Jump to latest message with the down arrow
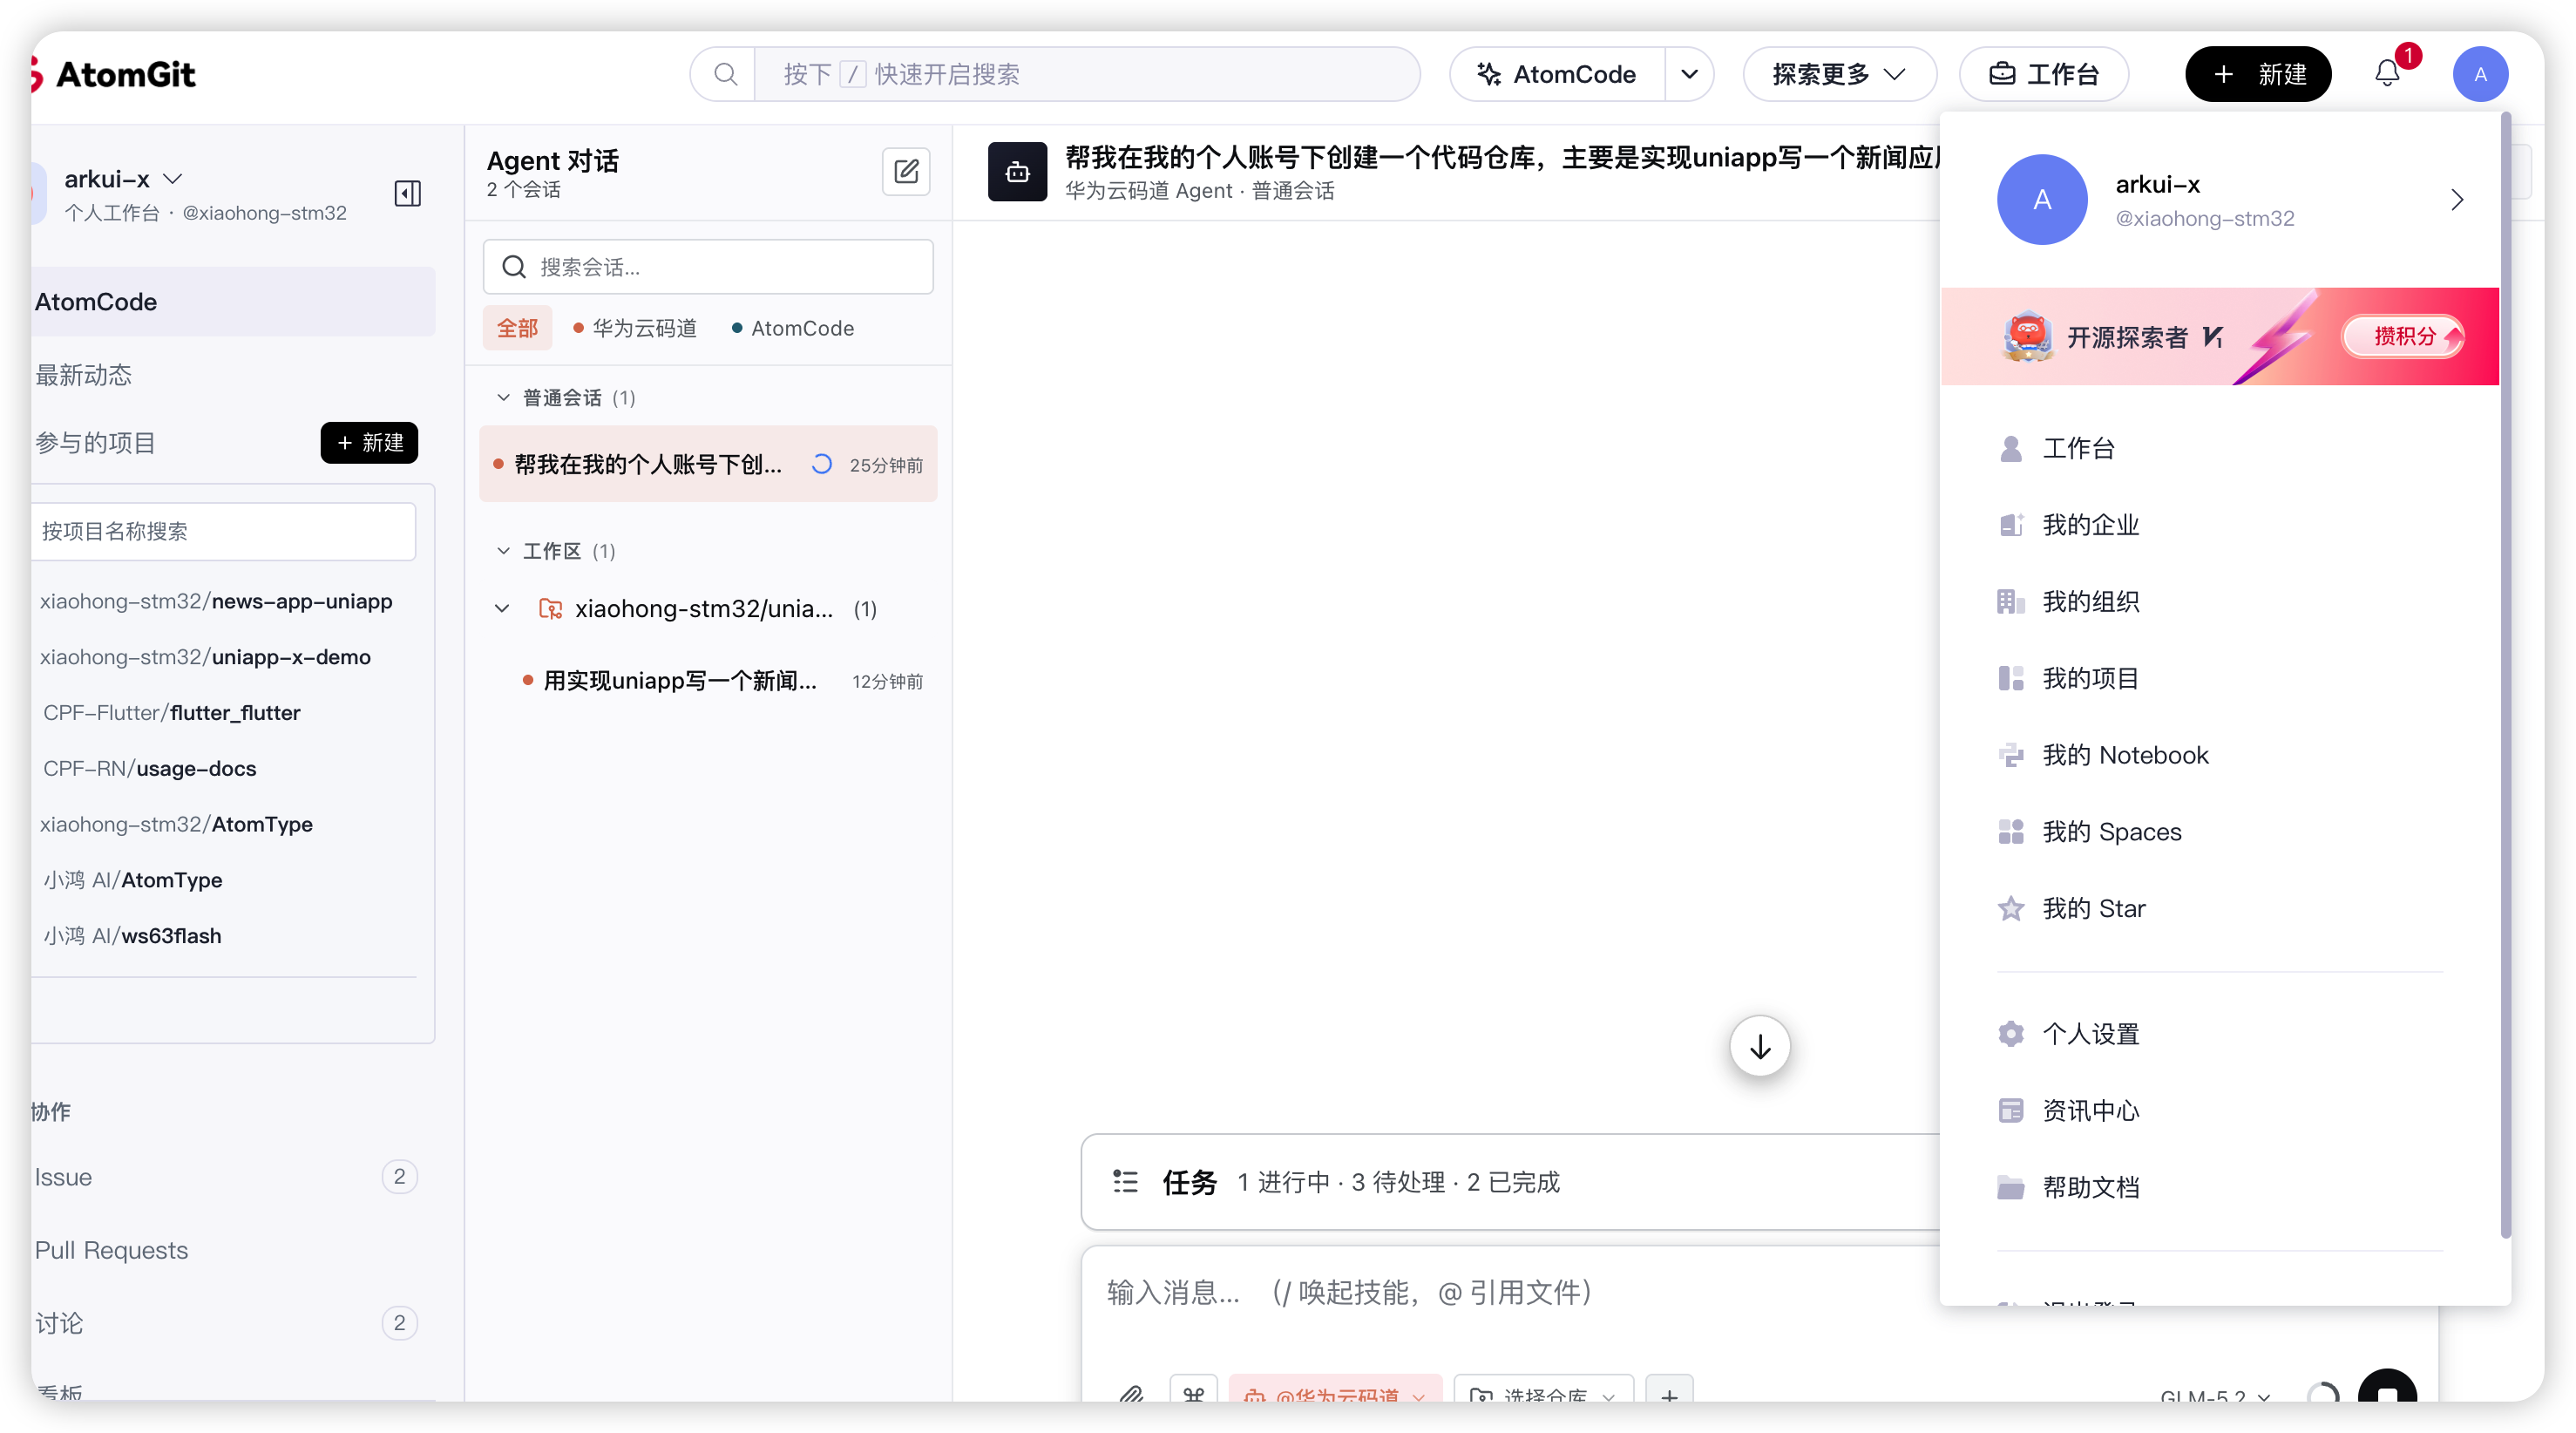This screenshot has height=1433, width=2576. [x=1760, y=1046]
